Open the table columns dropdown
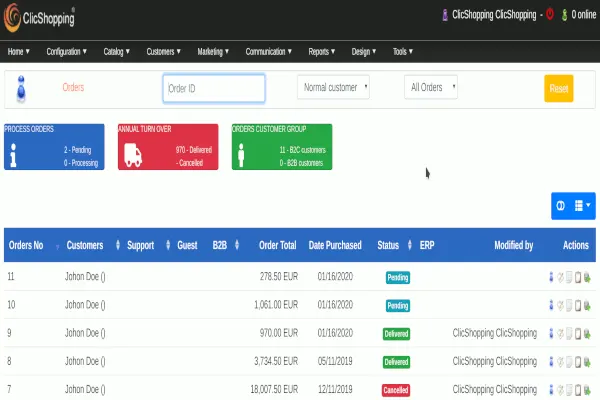Viewport: 600px width, 400px height. (x=582, y=206)
